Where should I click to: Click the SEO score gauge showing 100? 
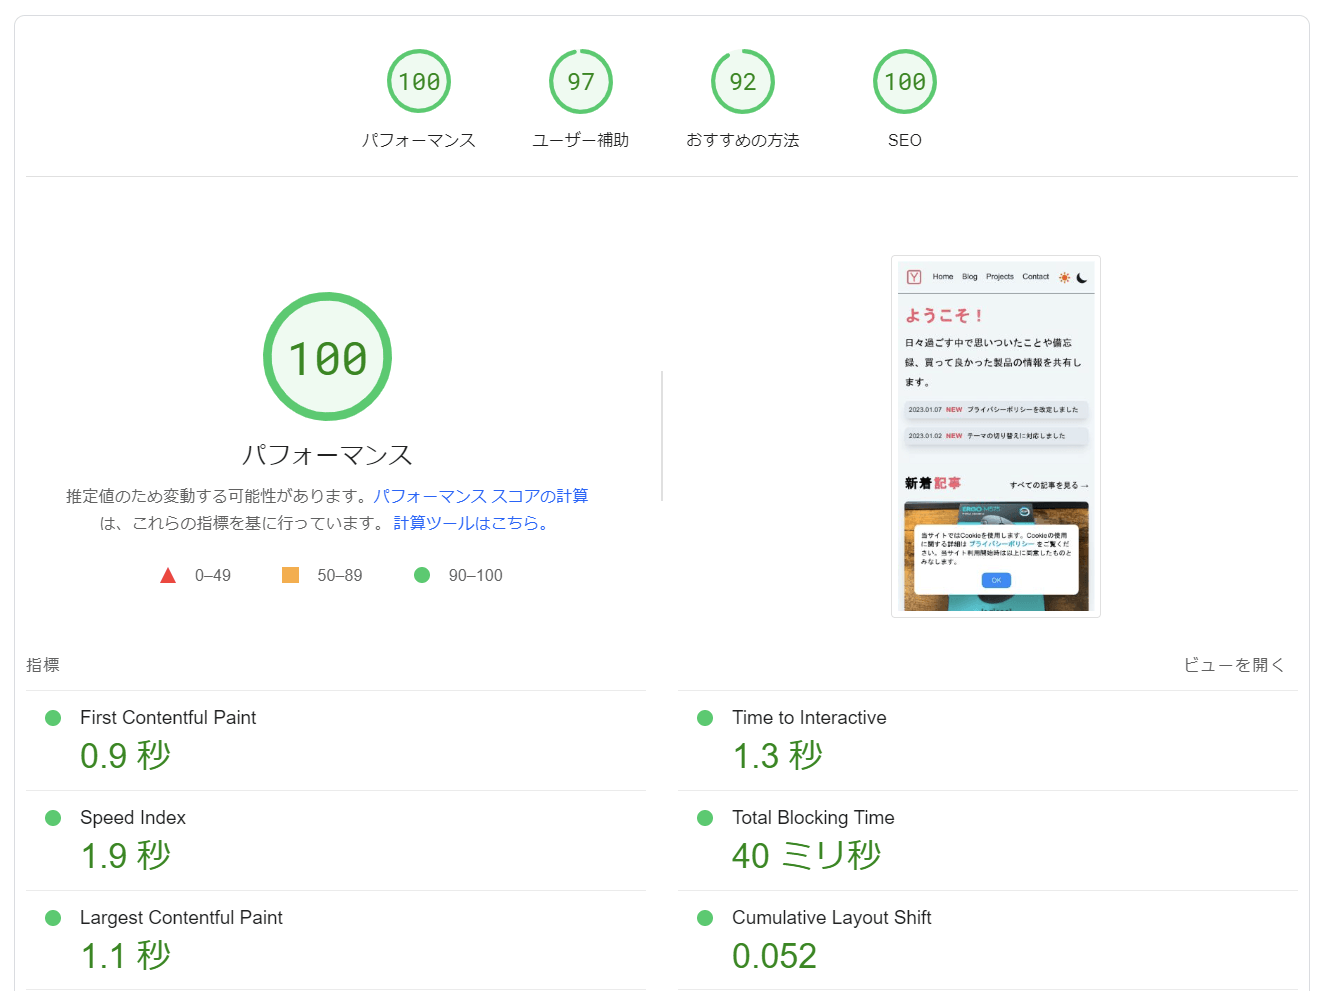(x=904, y=81)
